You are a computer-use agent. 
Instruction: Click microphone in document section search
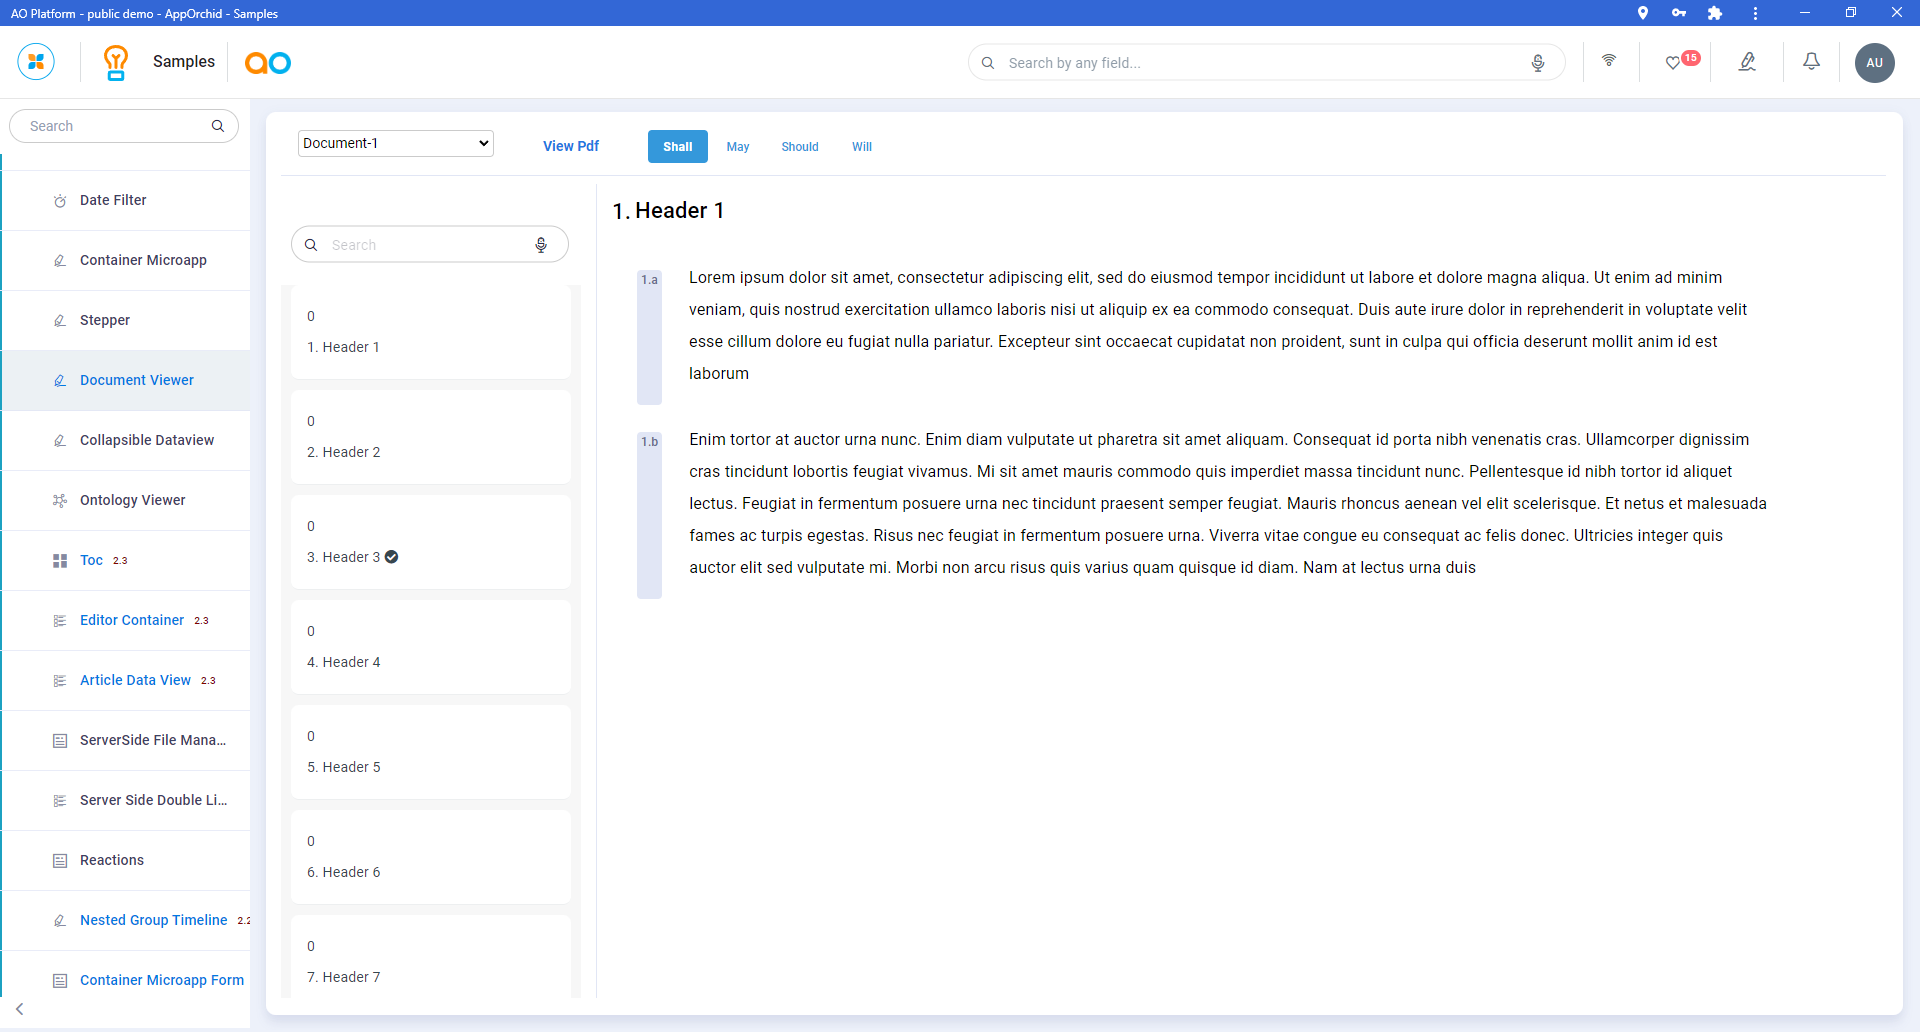[x=541, y=245]
